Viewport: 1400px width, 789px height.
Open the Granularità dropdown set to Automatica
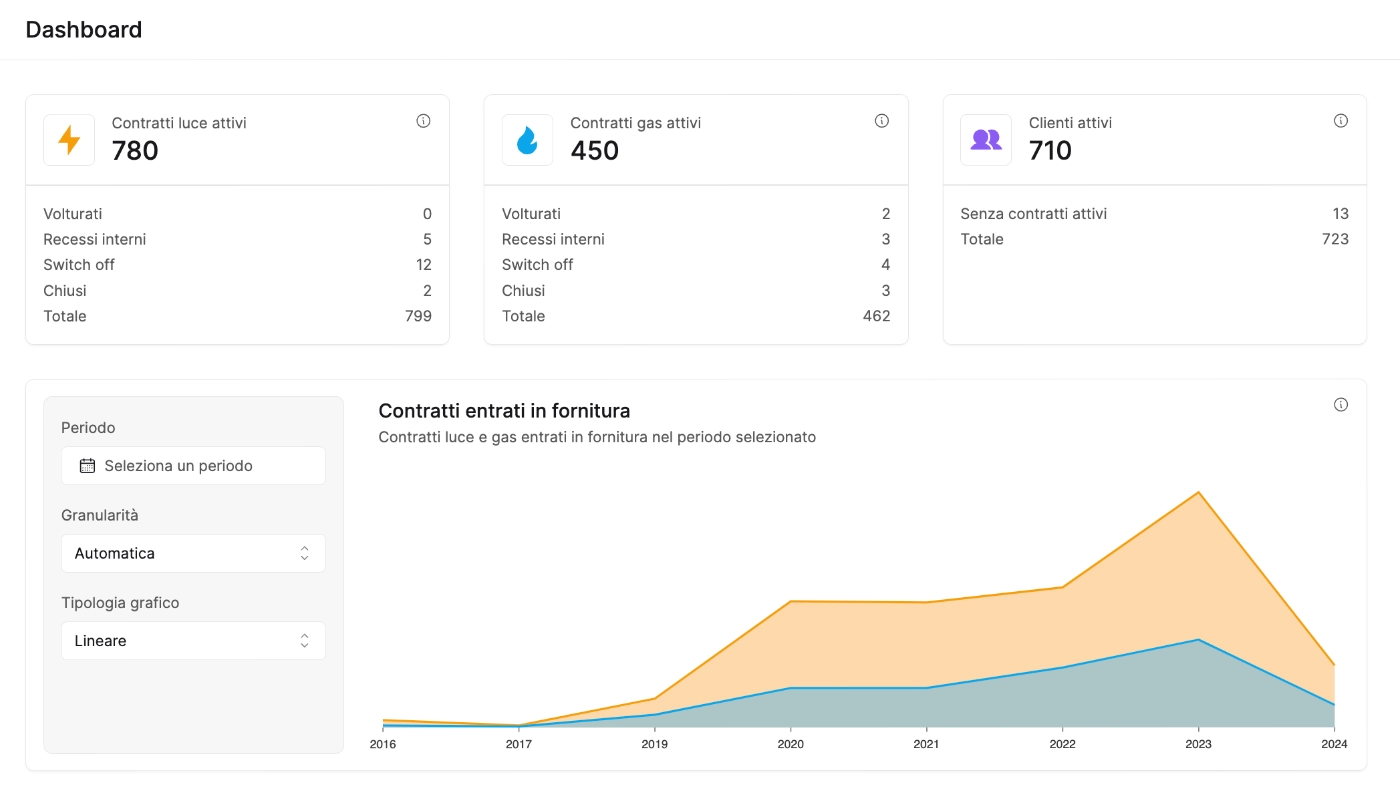(x=193, y=553)
